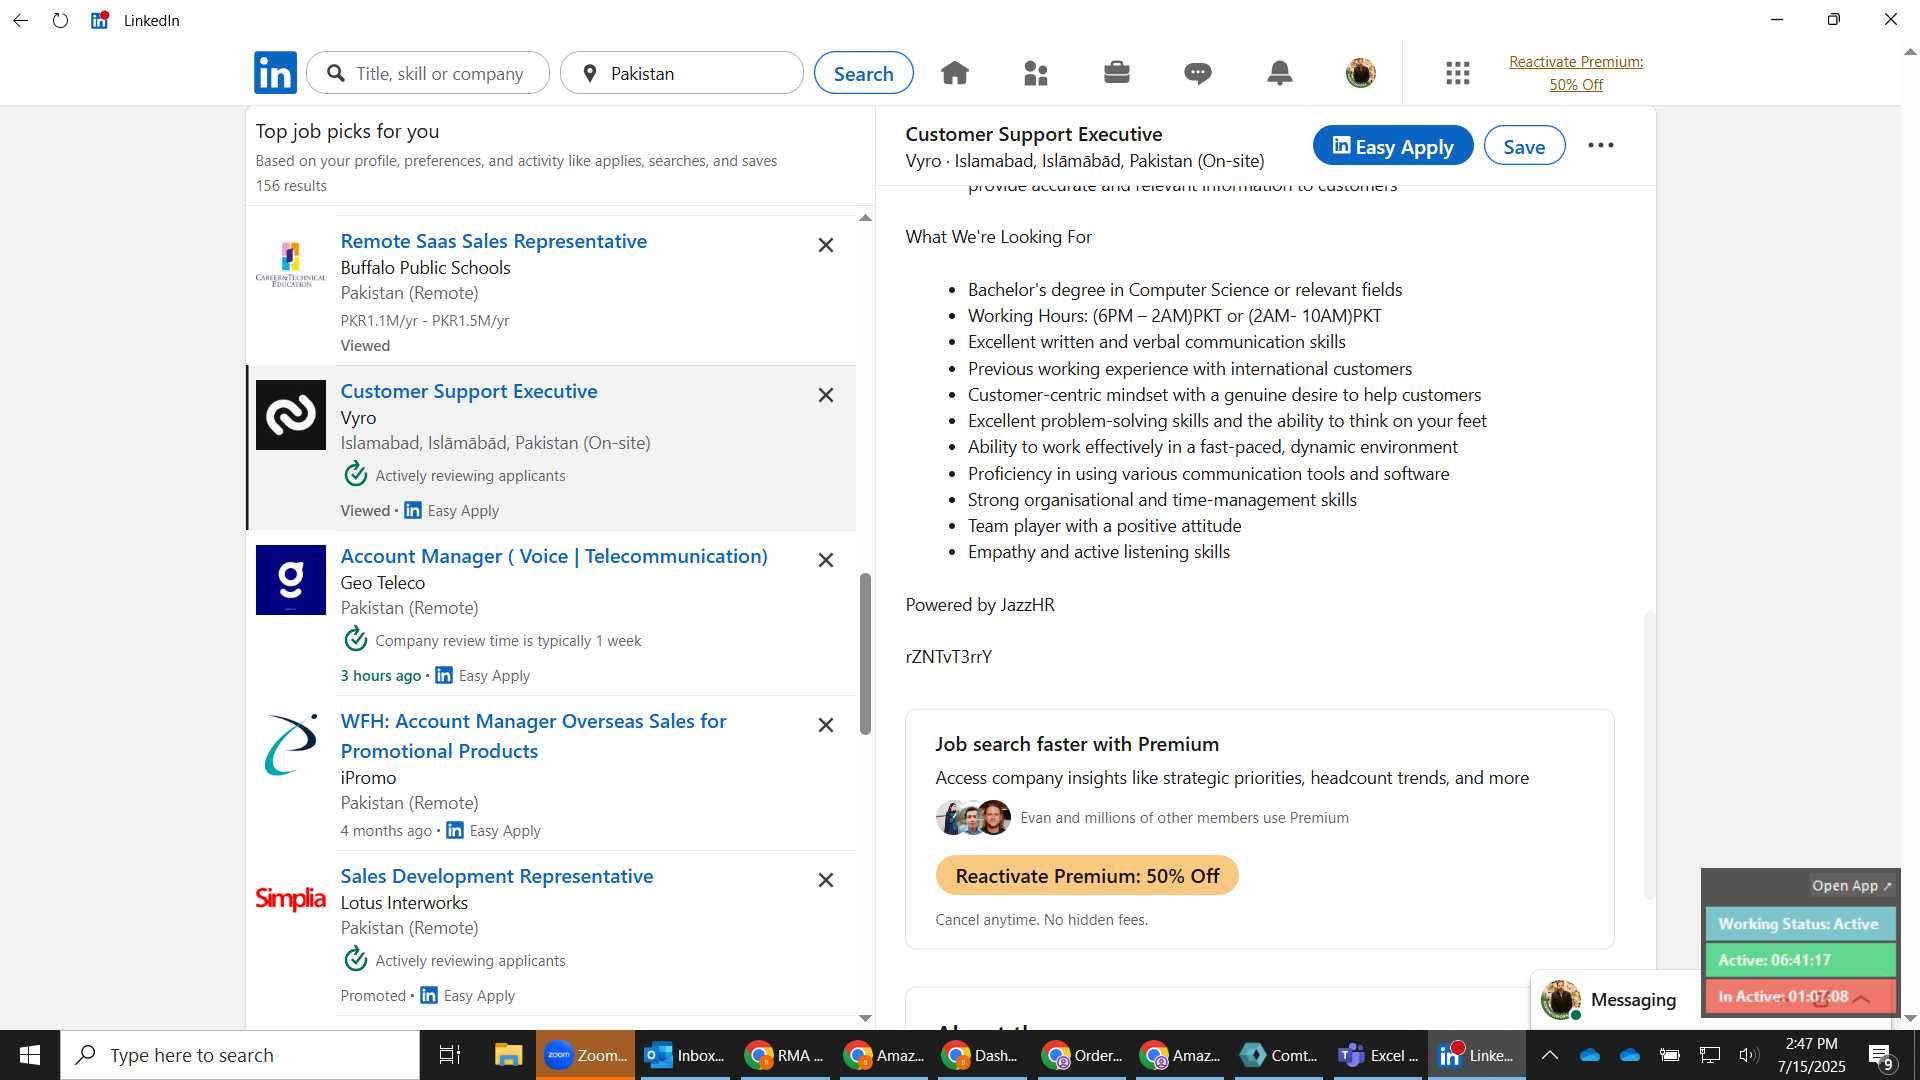
Task: Click job details pane scrollbar
Action: point(1649,755)
